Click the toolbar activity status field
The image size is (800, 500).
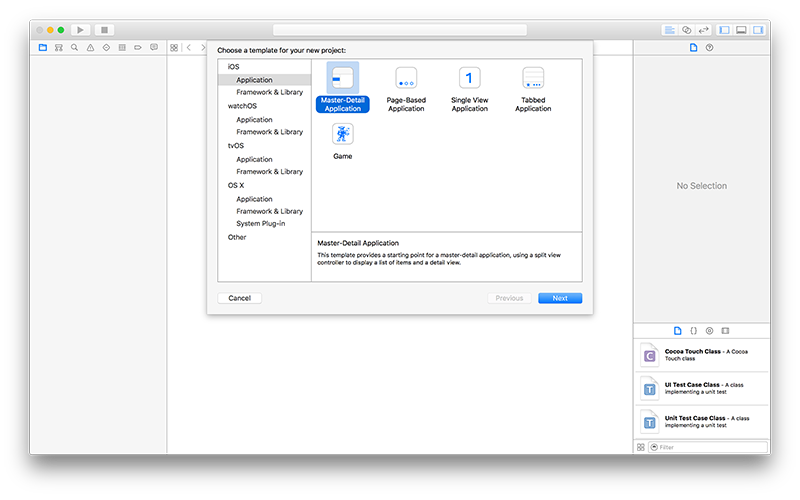point(400,30)
